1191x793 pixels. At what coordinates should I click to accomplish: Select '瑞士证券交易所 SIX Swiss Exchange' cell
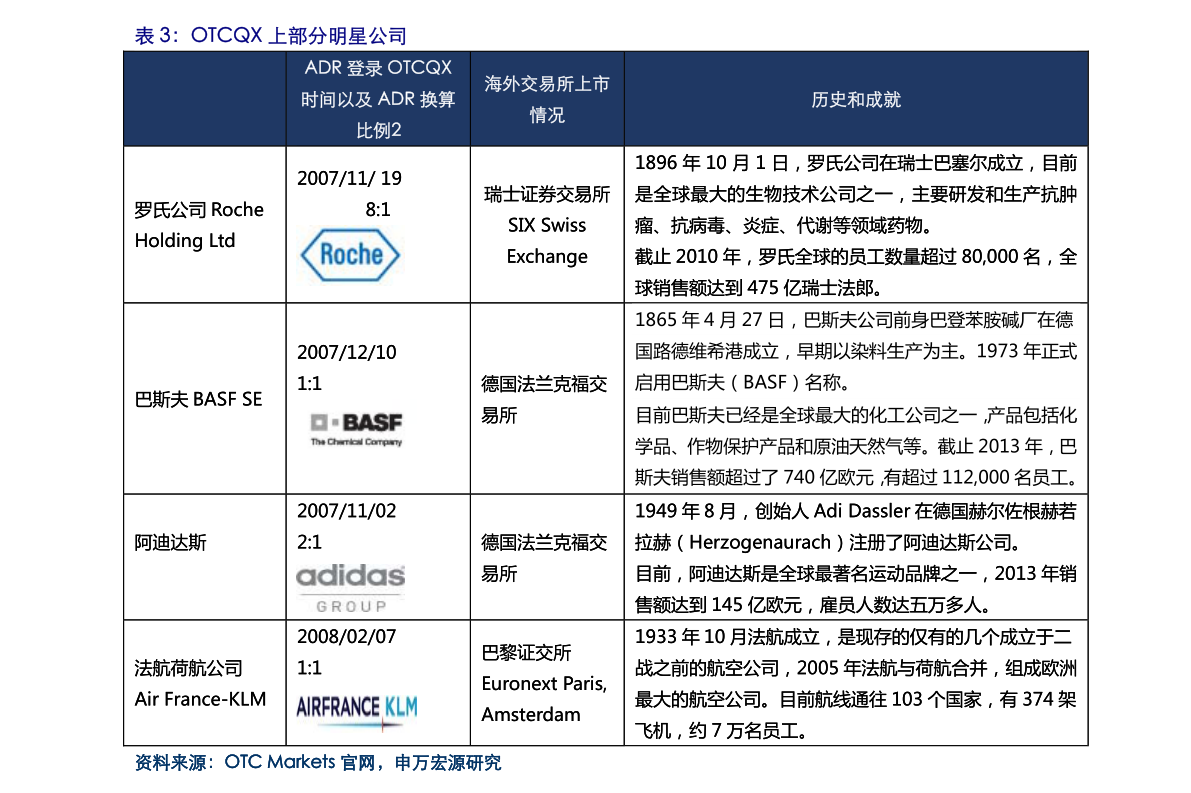tap(547, 225)
